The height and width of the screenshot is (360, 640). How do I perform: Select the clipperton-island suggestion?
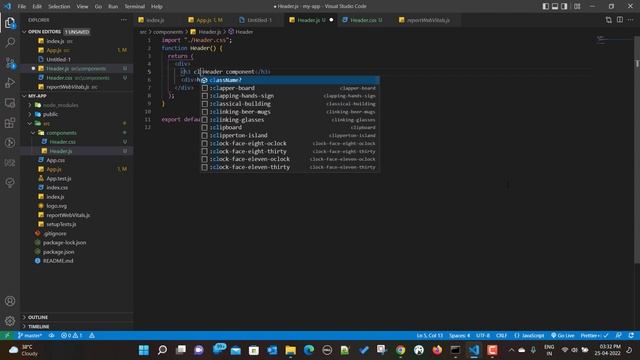tap(290, 136)
